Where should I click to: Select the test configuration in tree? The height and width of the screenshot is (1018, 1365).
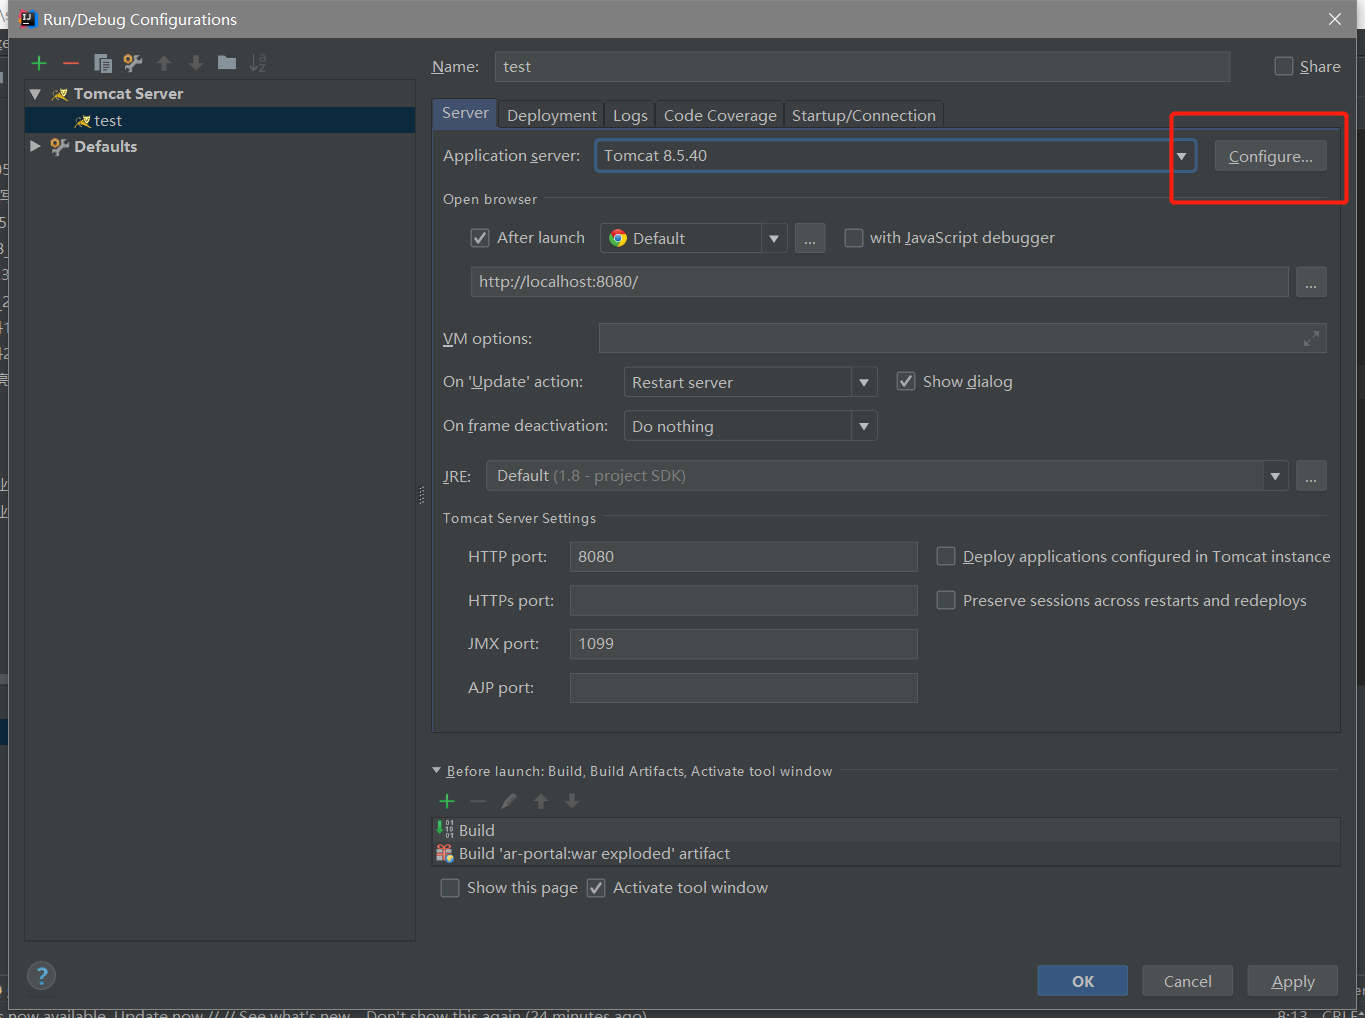click(x=220, y=120)
